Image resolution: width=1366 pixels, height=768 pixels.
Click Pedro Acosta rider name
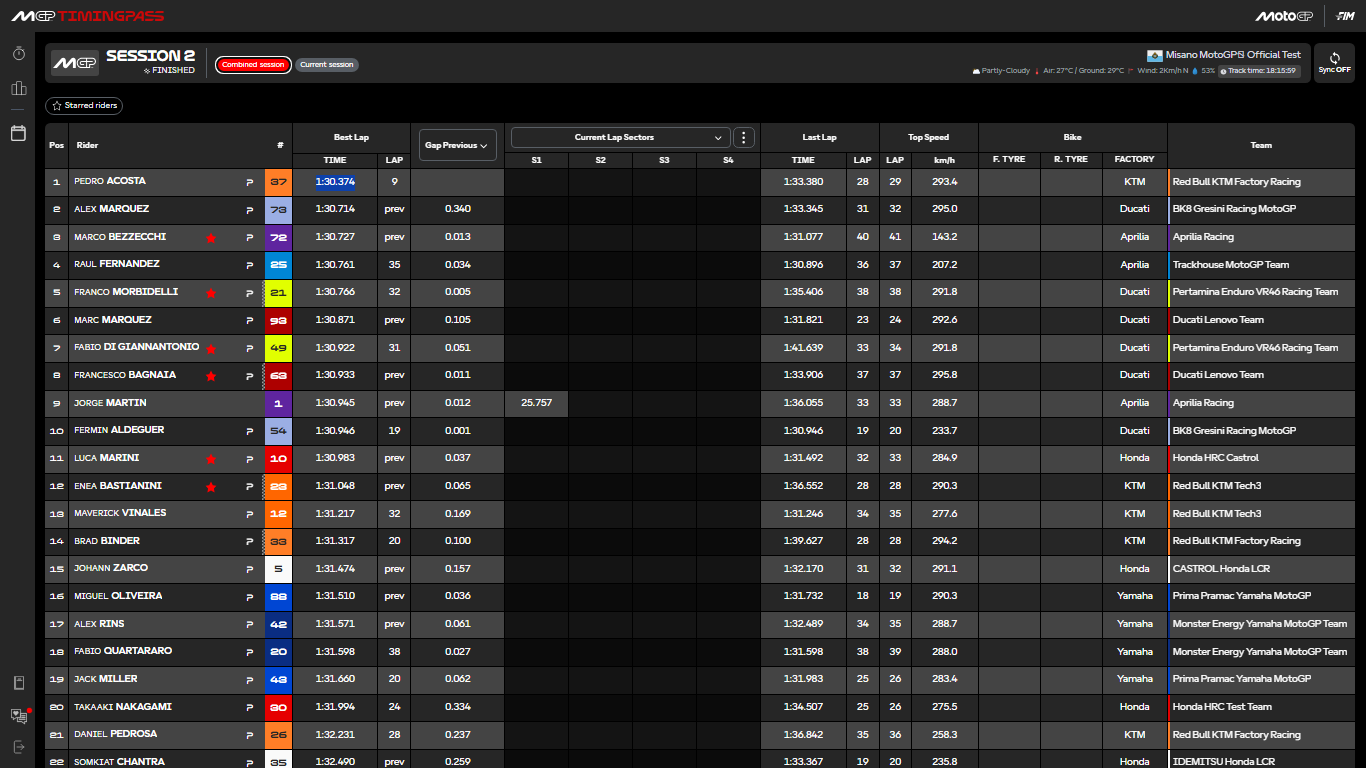click(110, 182)
